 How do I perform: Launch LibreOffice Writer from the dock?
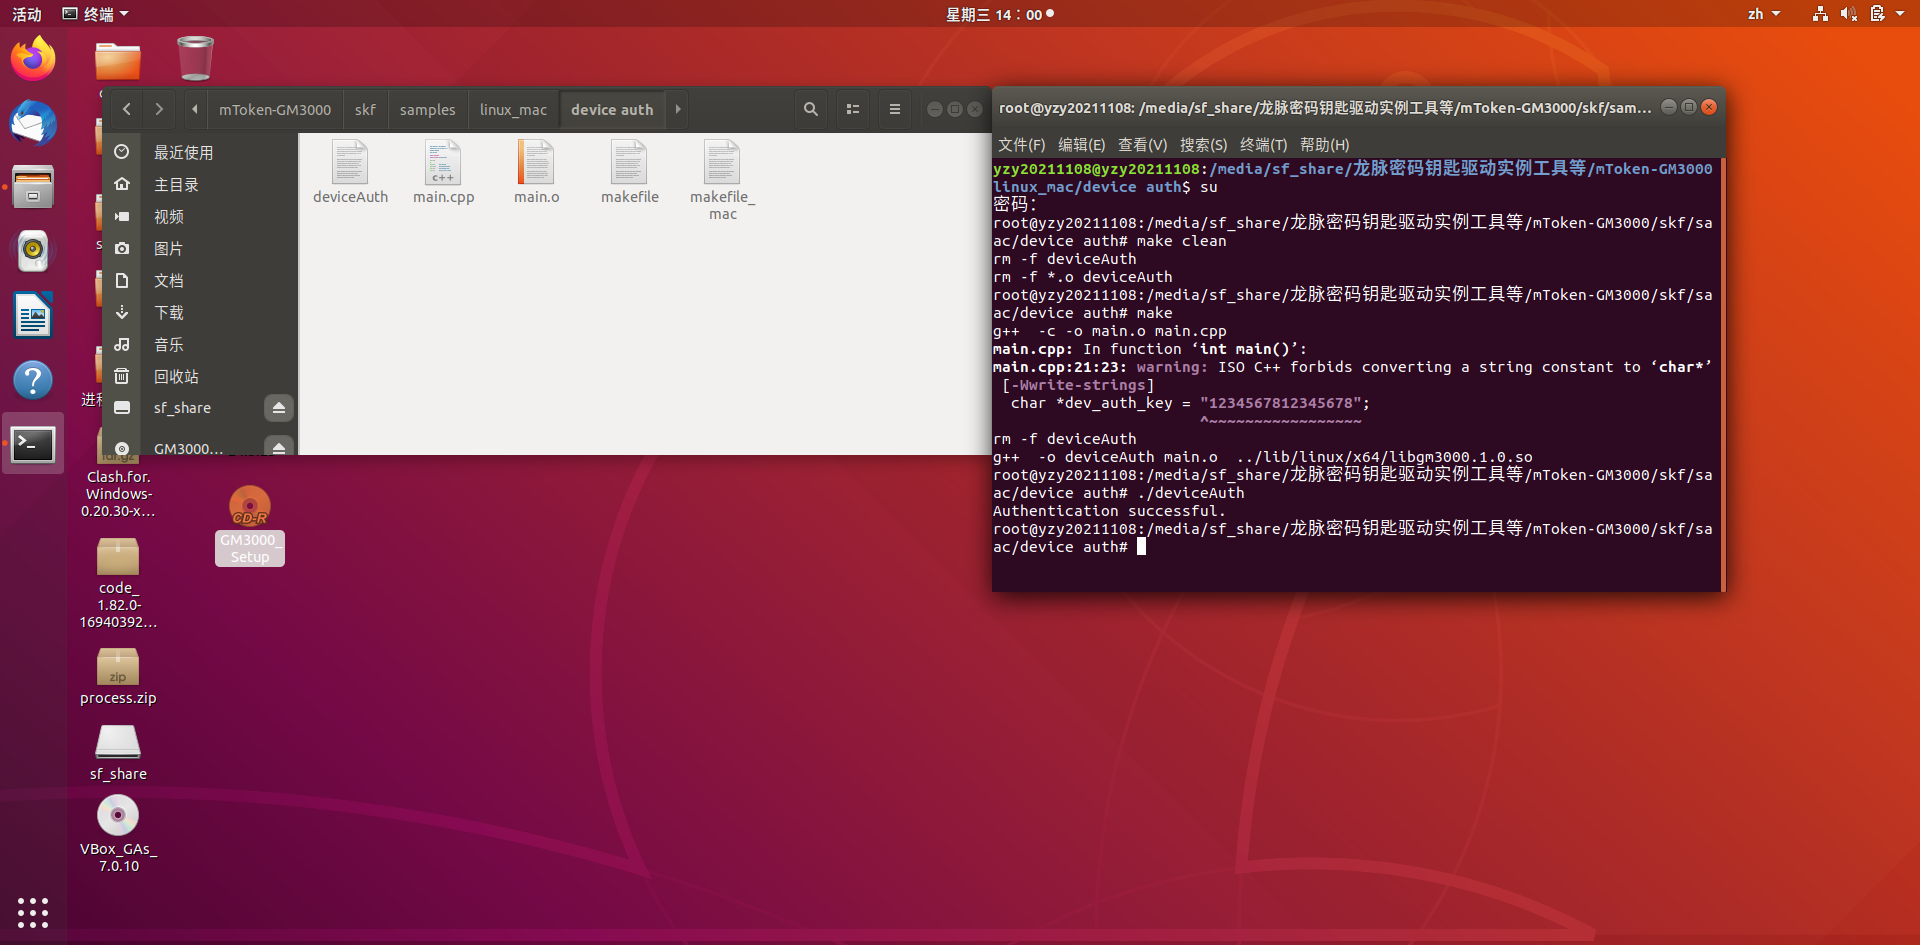33,316
